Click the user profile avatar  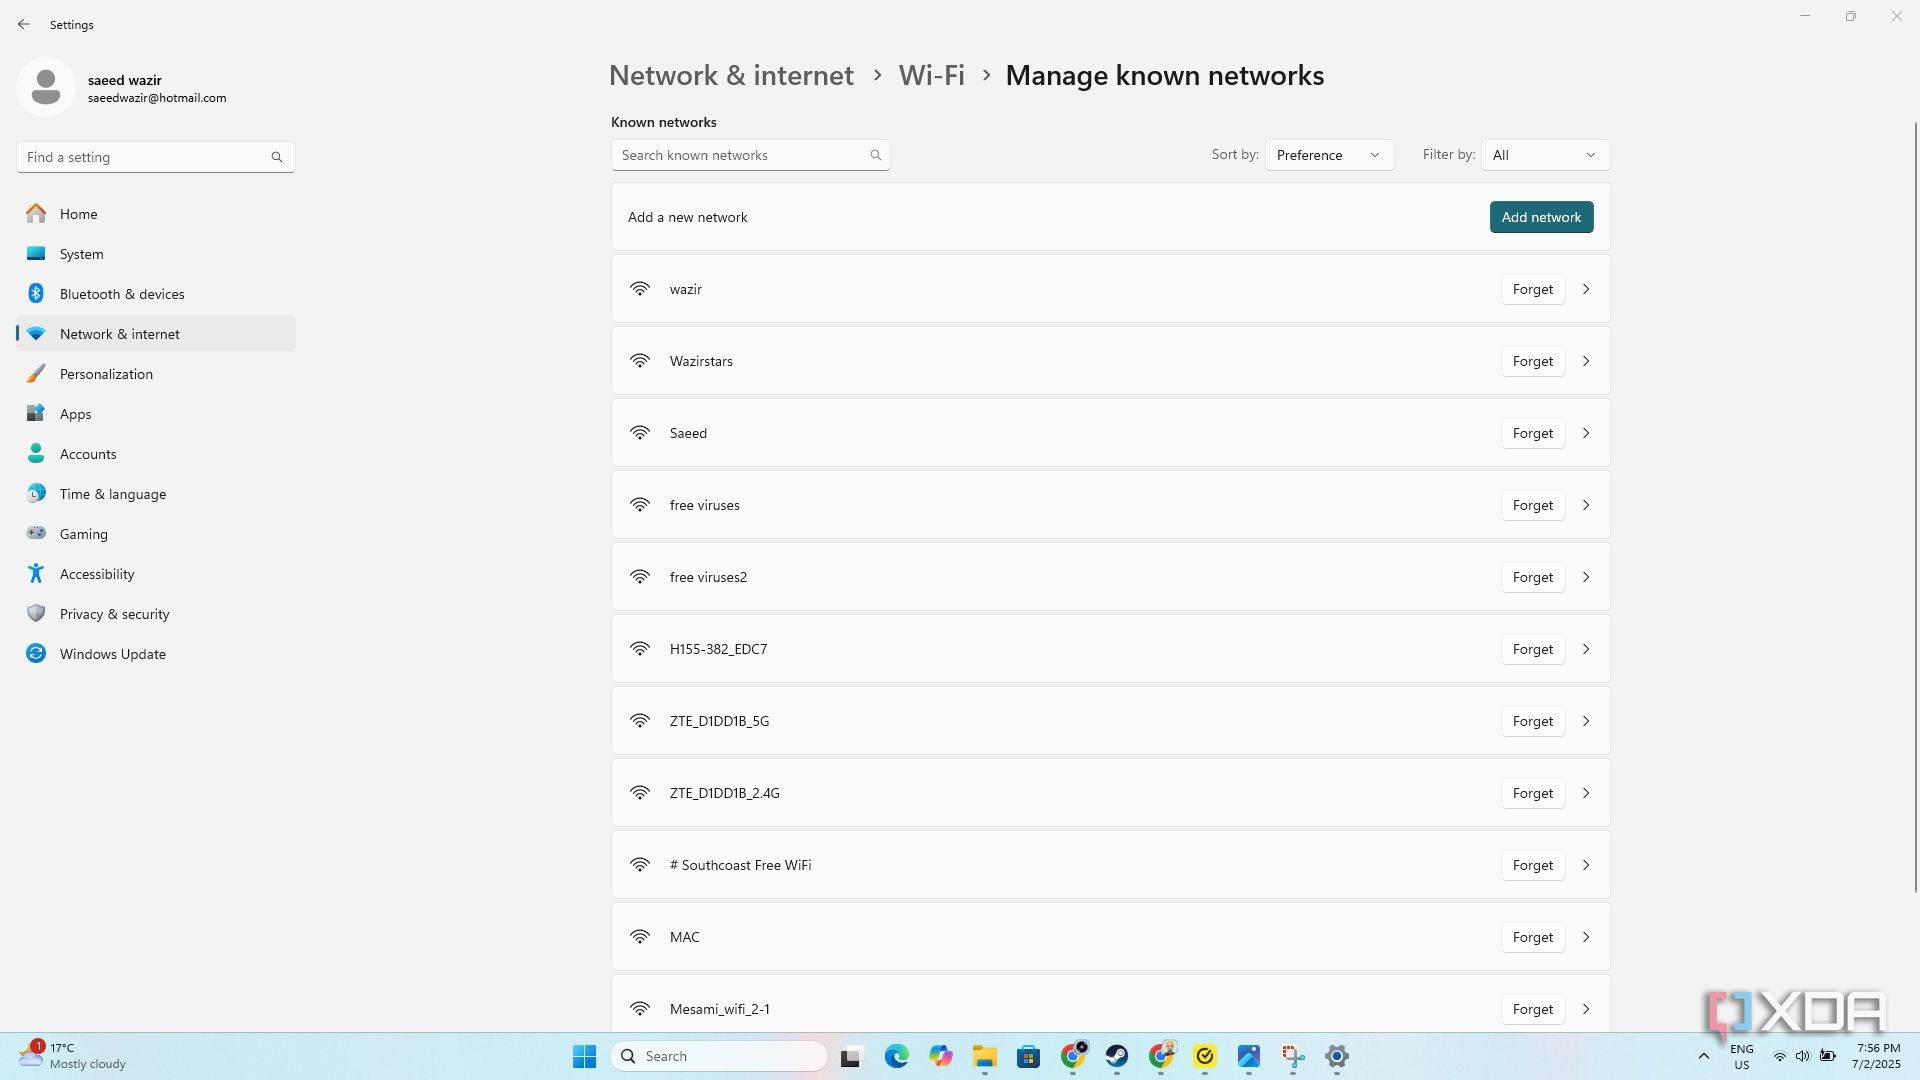(x=46, y=87)
